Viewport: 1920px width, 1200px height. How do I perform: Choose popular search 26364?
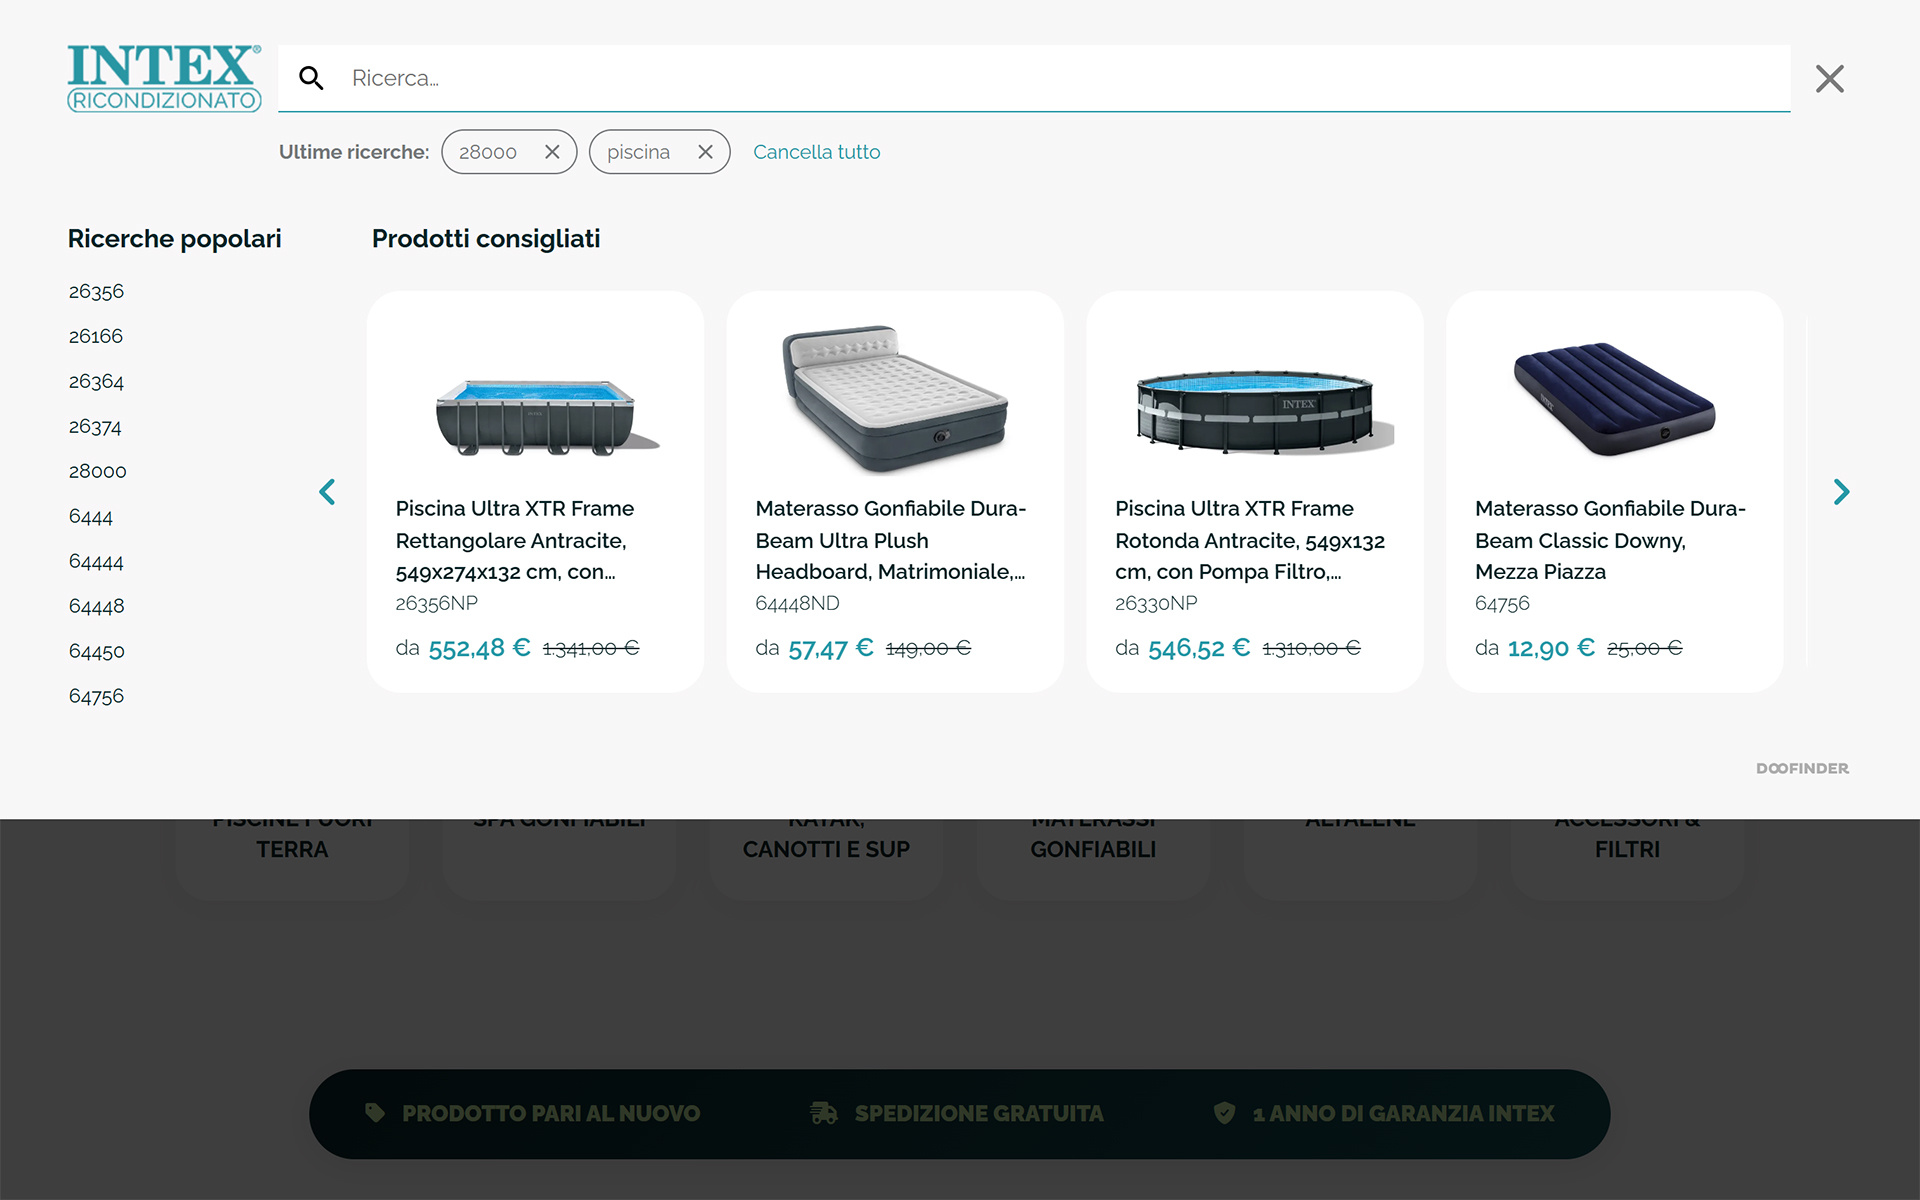(96, 382)
